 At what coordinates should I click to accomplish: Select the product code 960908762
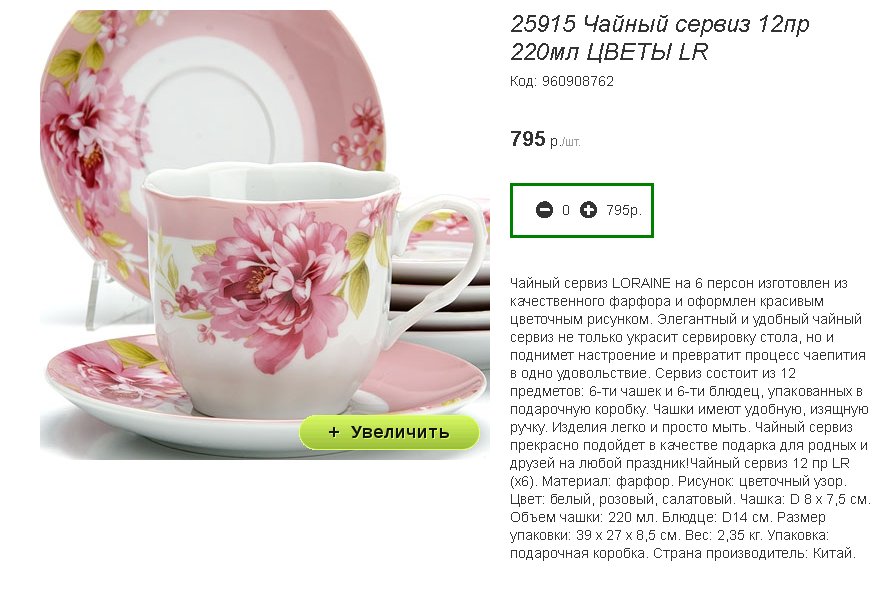578,82
